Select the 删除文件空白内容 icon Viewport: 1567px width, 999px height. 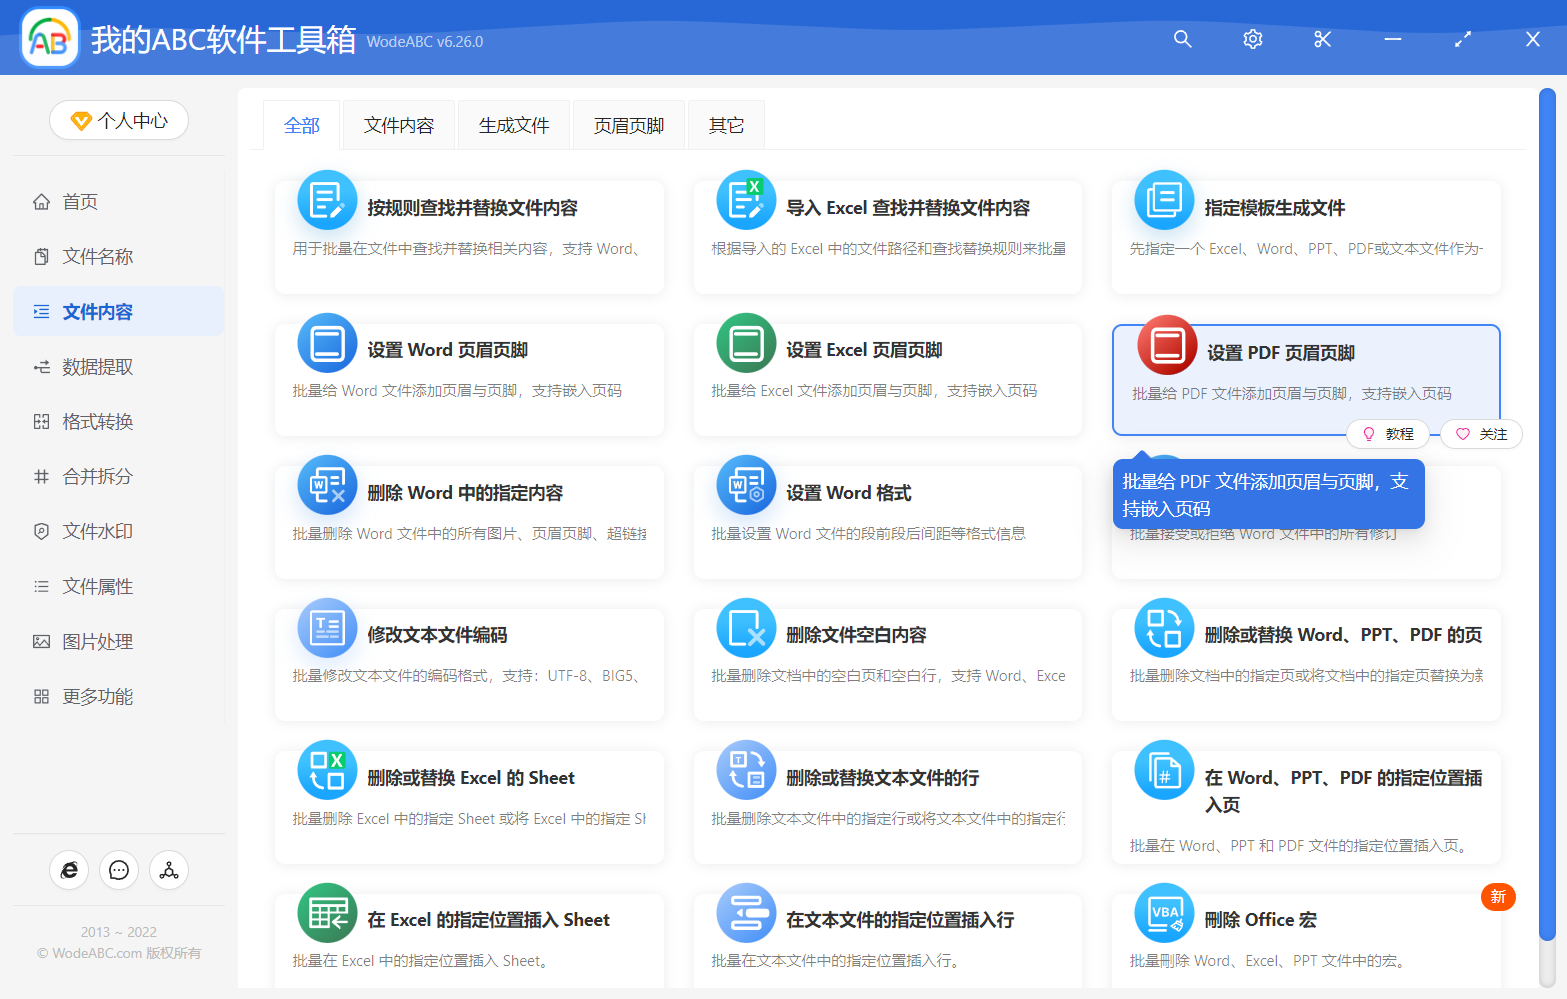tap(745, 628)
